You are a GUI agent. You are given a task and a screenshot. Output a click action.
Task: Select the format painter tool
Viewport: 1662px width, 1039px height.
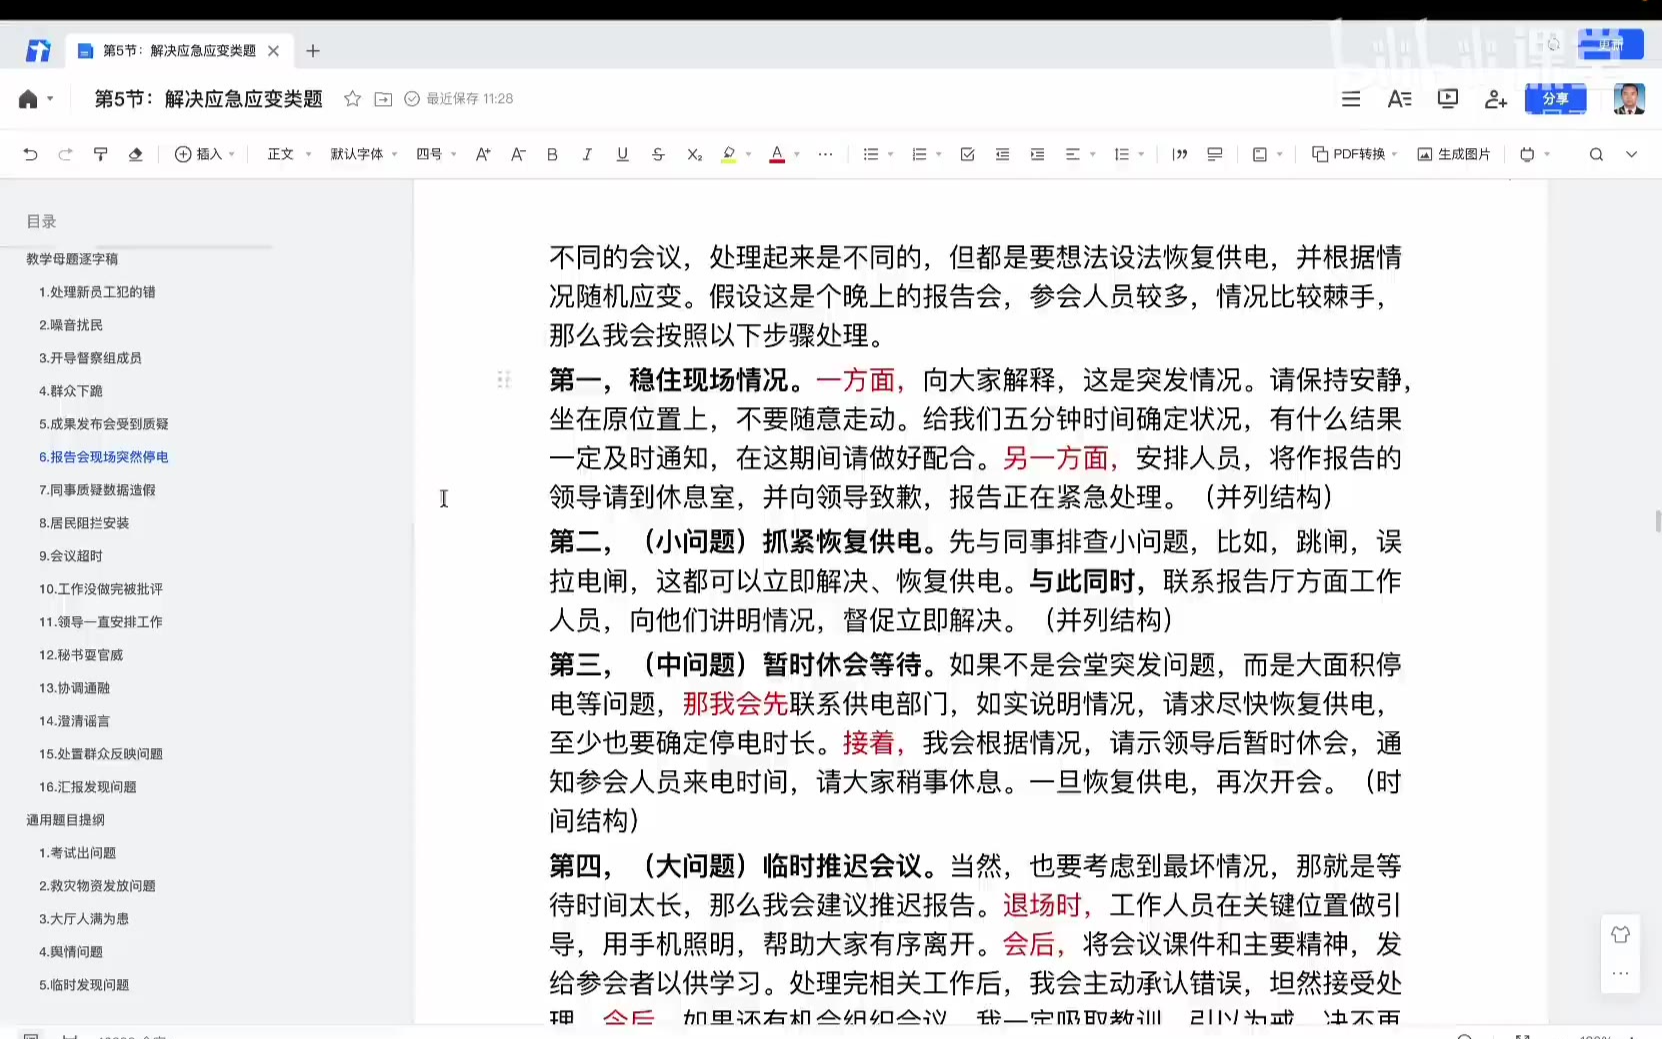tap(100, 154)
